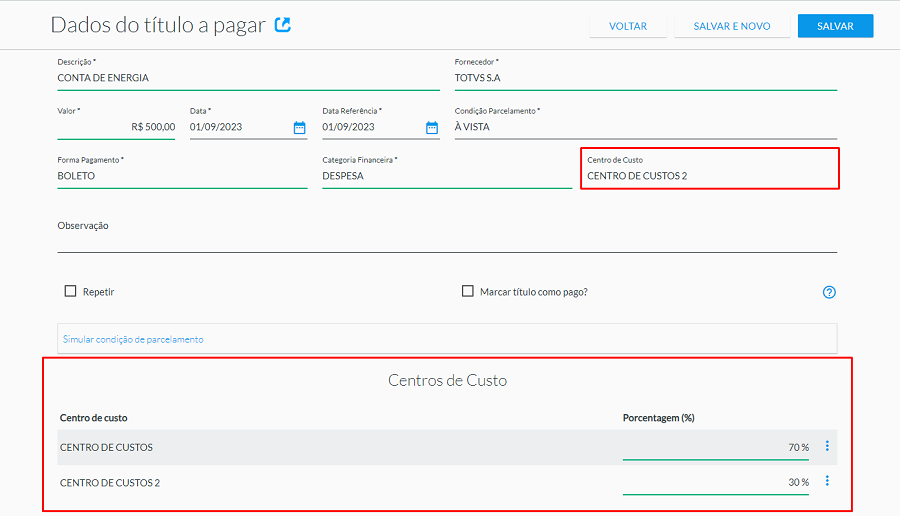Select the CENTRO DE CUSTOS table row

point(447,447)
